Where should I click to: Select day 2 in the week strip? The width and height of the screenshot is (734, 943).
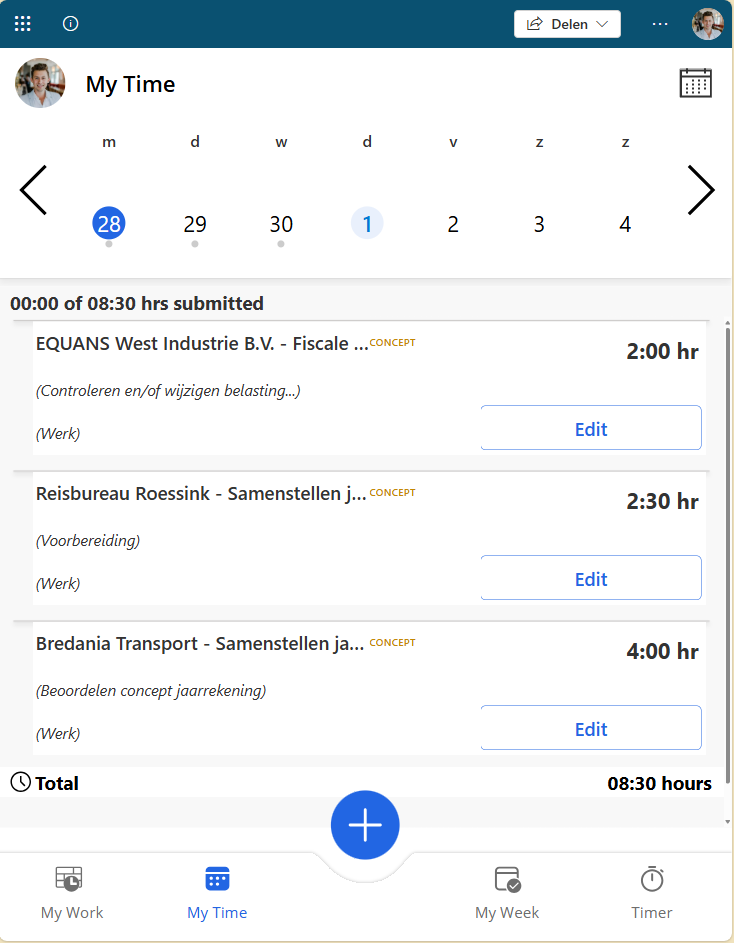(453, 224)
